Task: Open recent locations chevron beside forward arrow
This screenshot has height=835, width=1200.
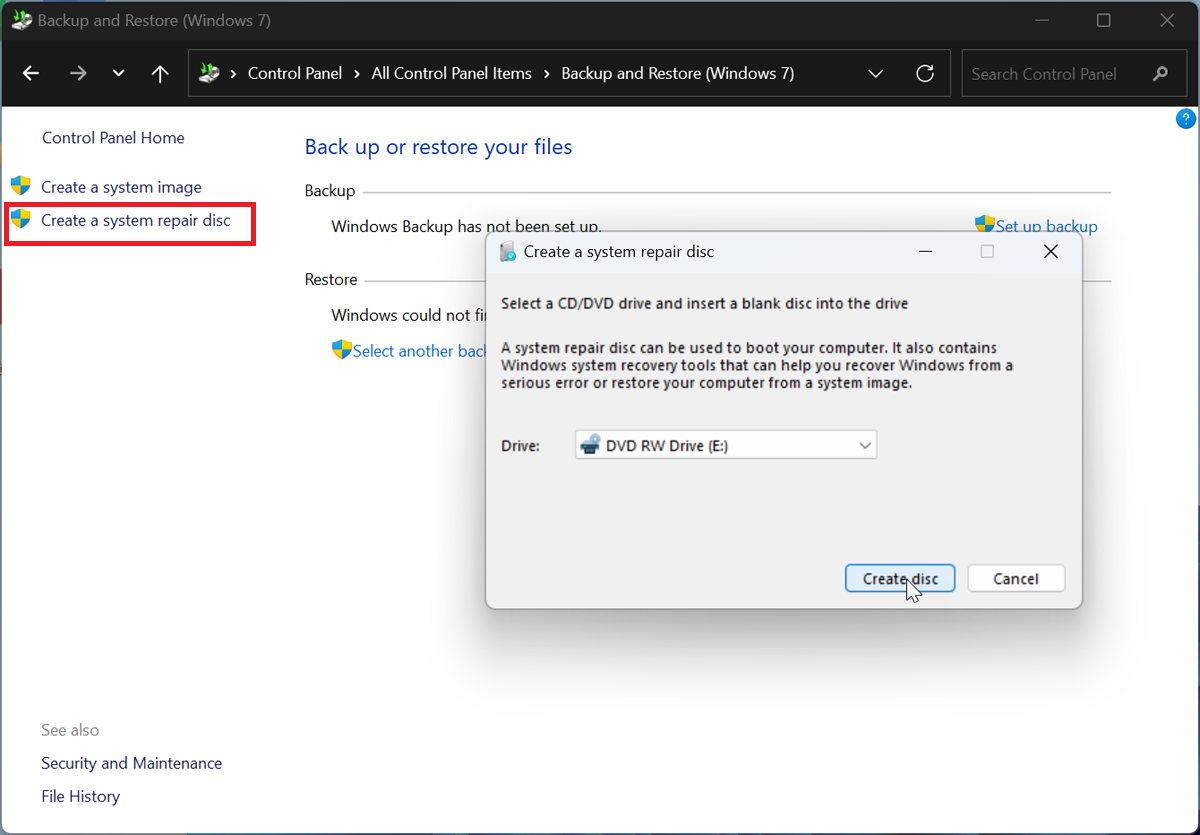Action: click(118, 73)
